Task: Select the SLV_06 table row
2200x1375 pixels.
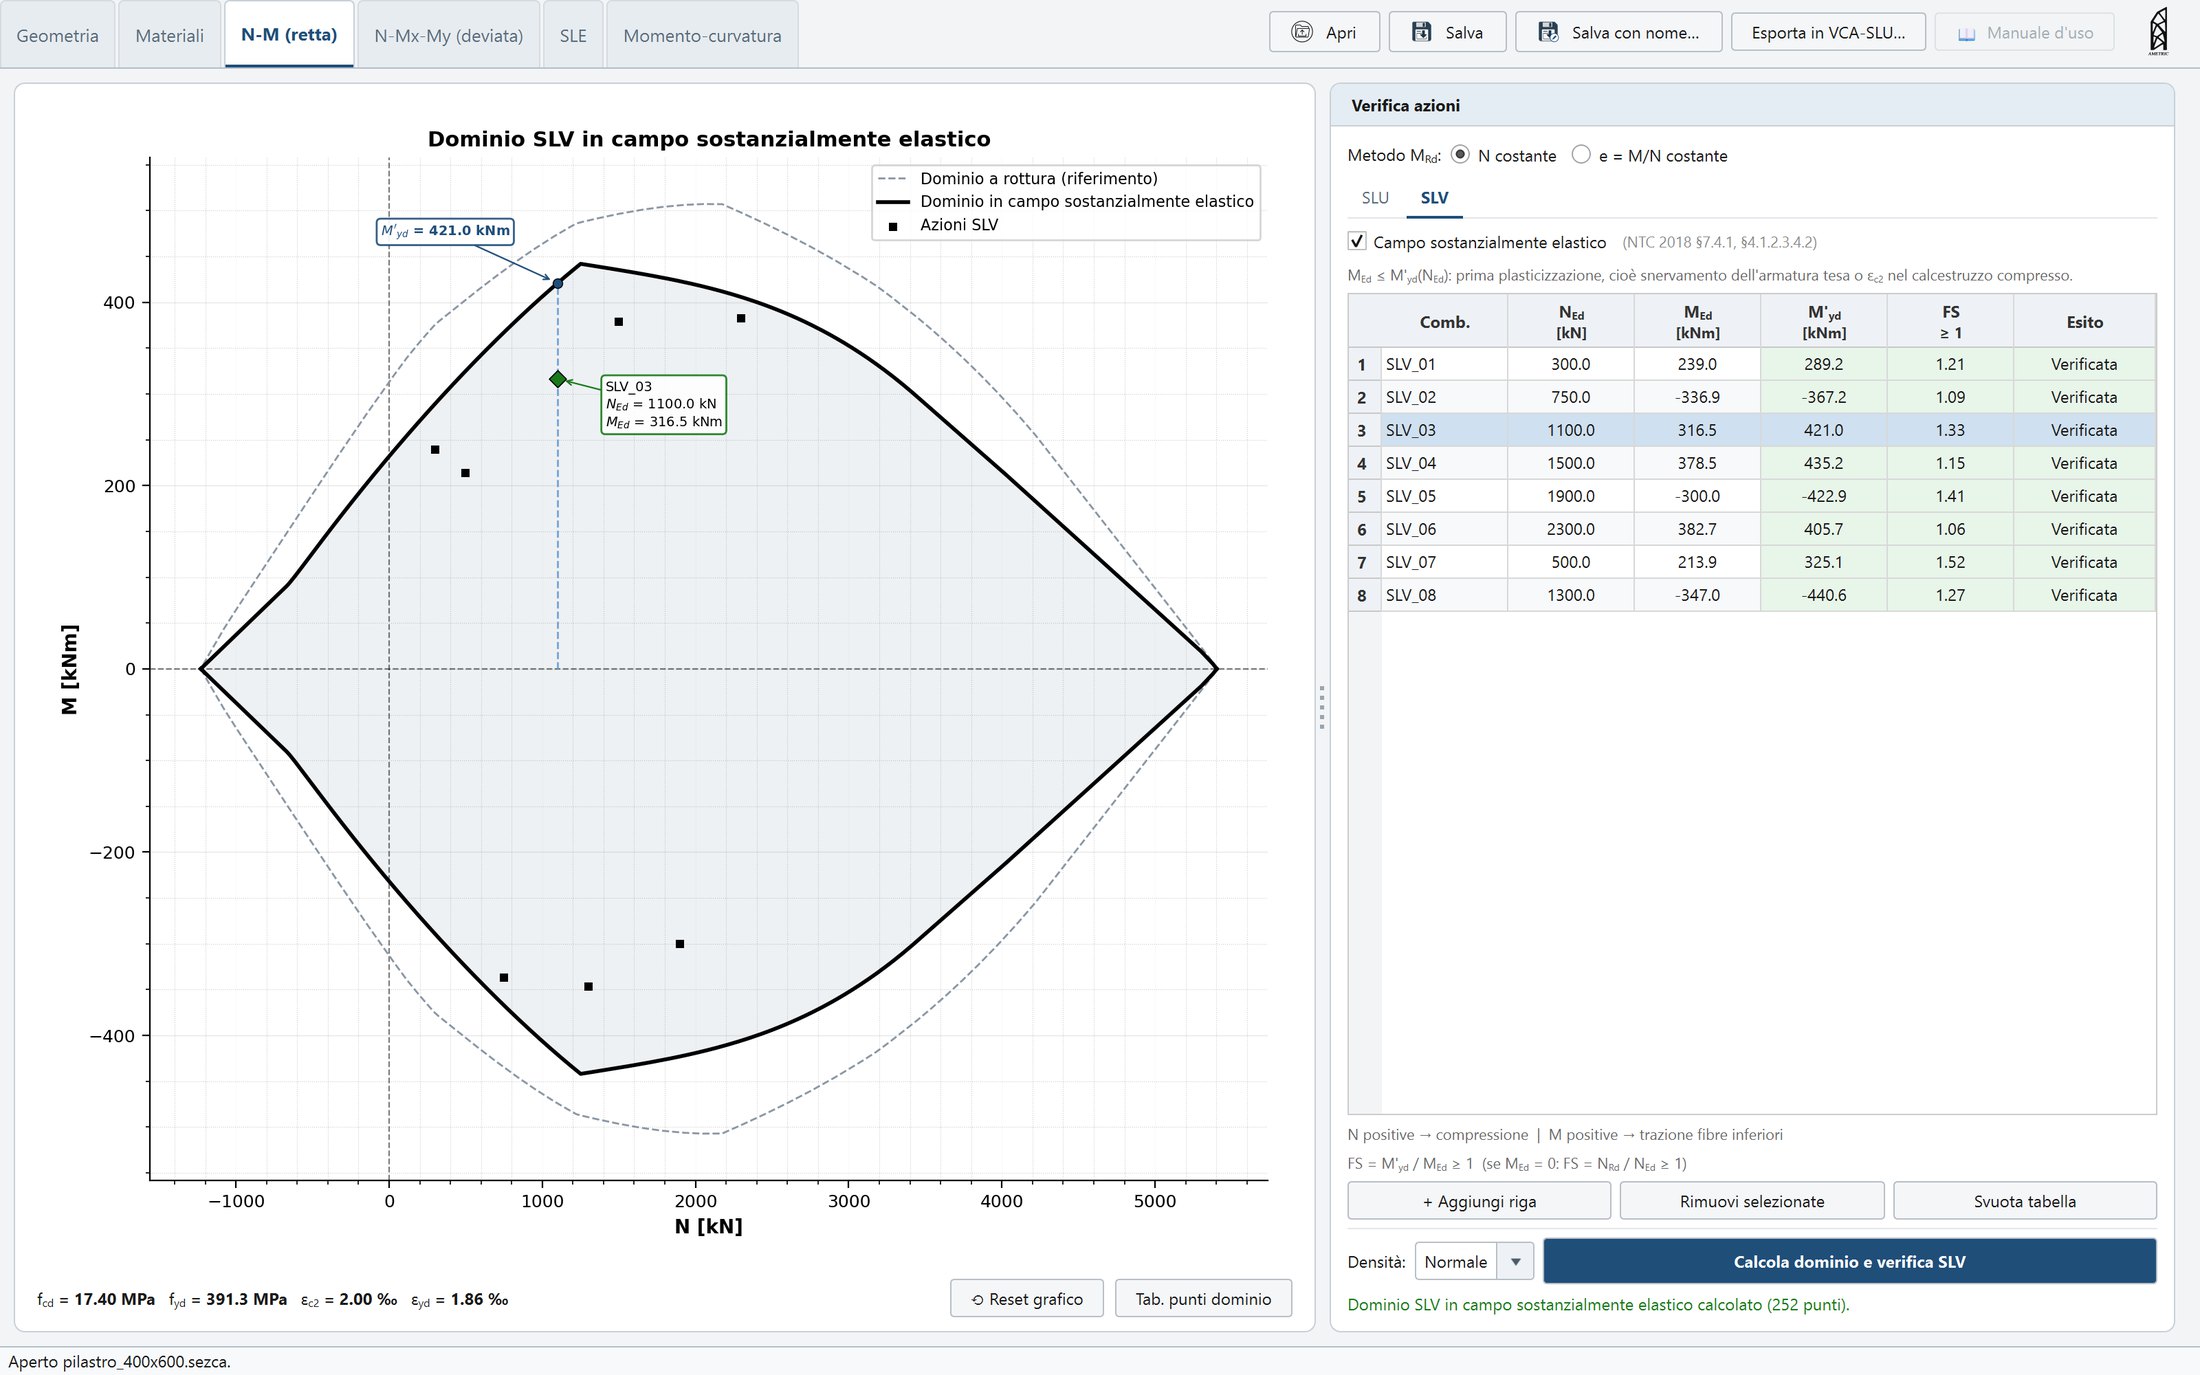Action: pos(1751,529)
